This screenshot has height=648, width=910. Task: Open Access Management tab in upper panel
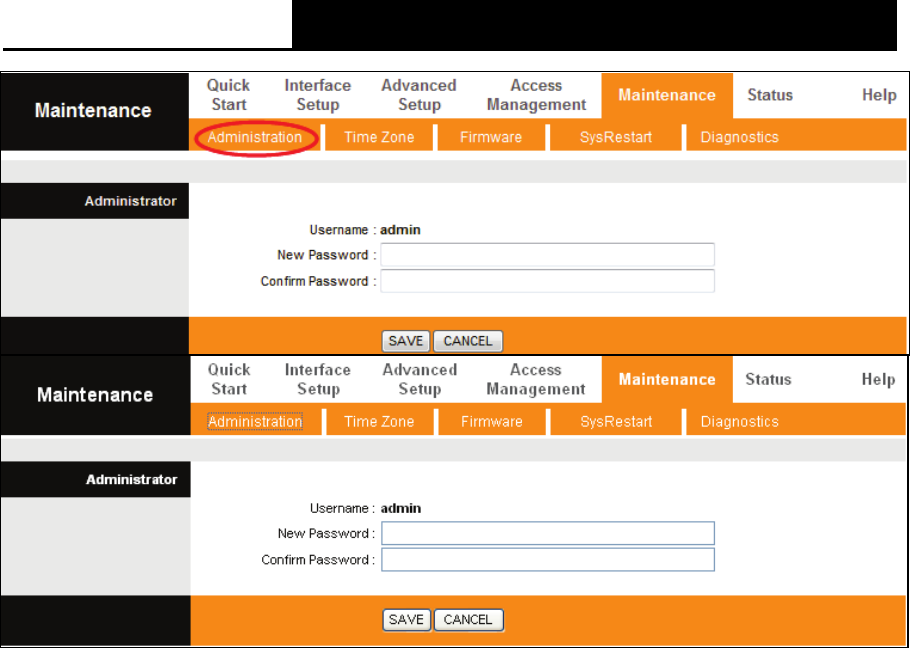pyautogui.click(x=536, y=95)
